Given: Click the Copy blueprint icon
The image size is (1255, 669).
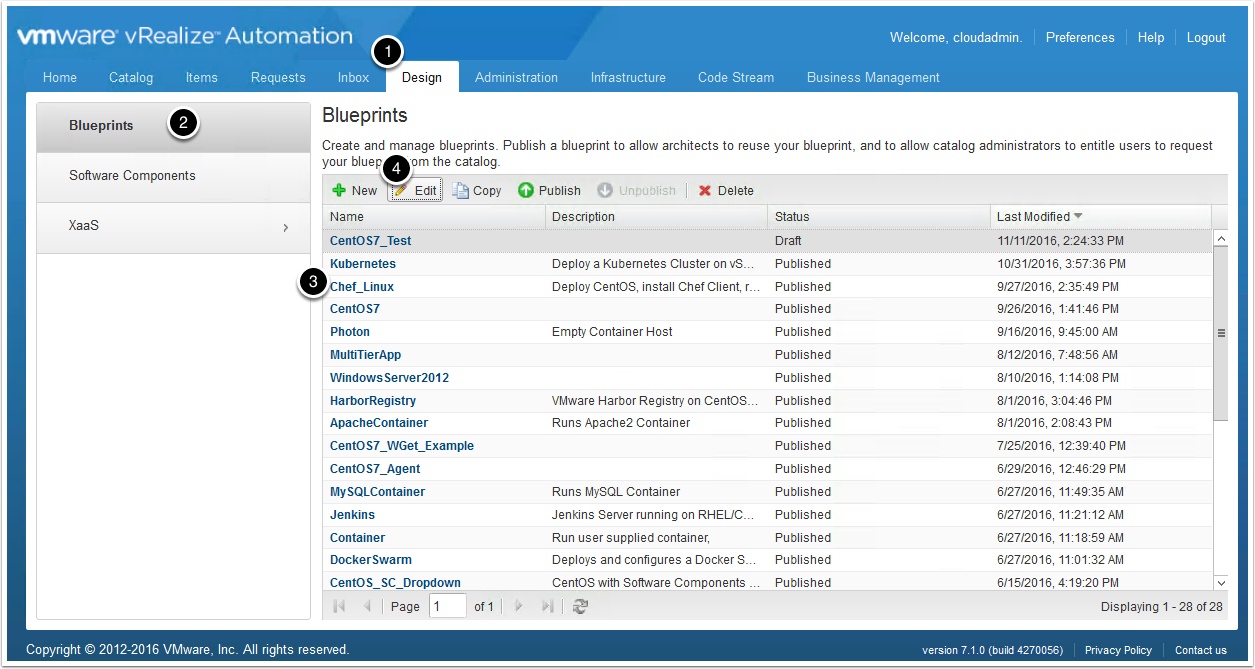Looking at the screenshot, I should click(x=461, y=190).
